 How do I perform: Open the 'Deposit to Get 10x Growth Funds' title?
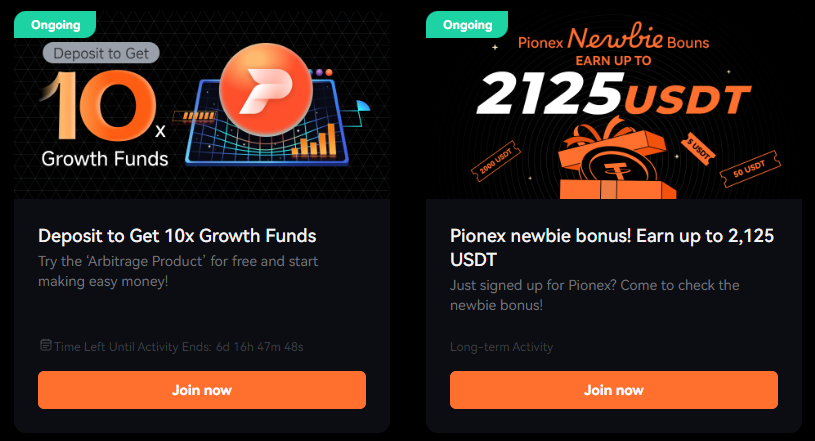click(x=177, y=236)
